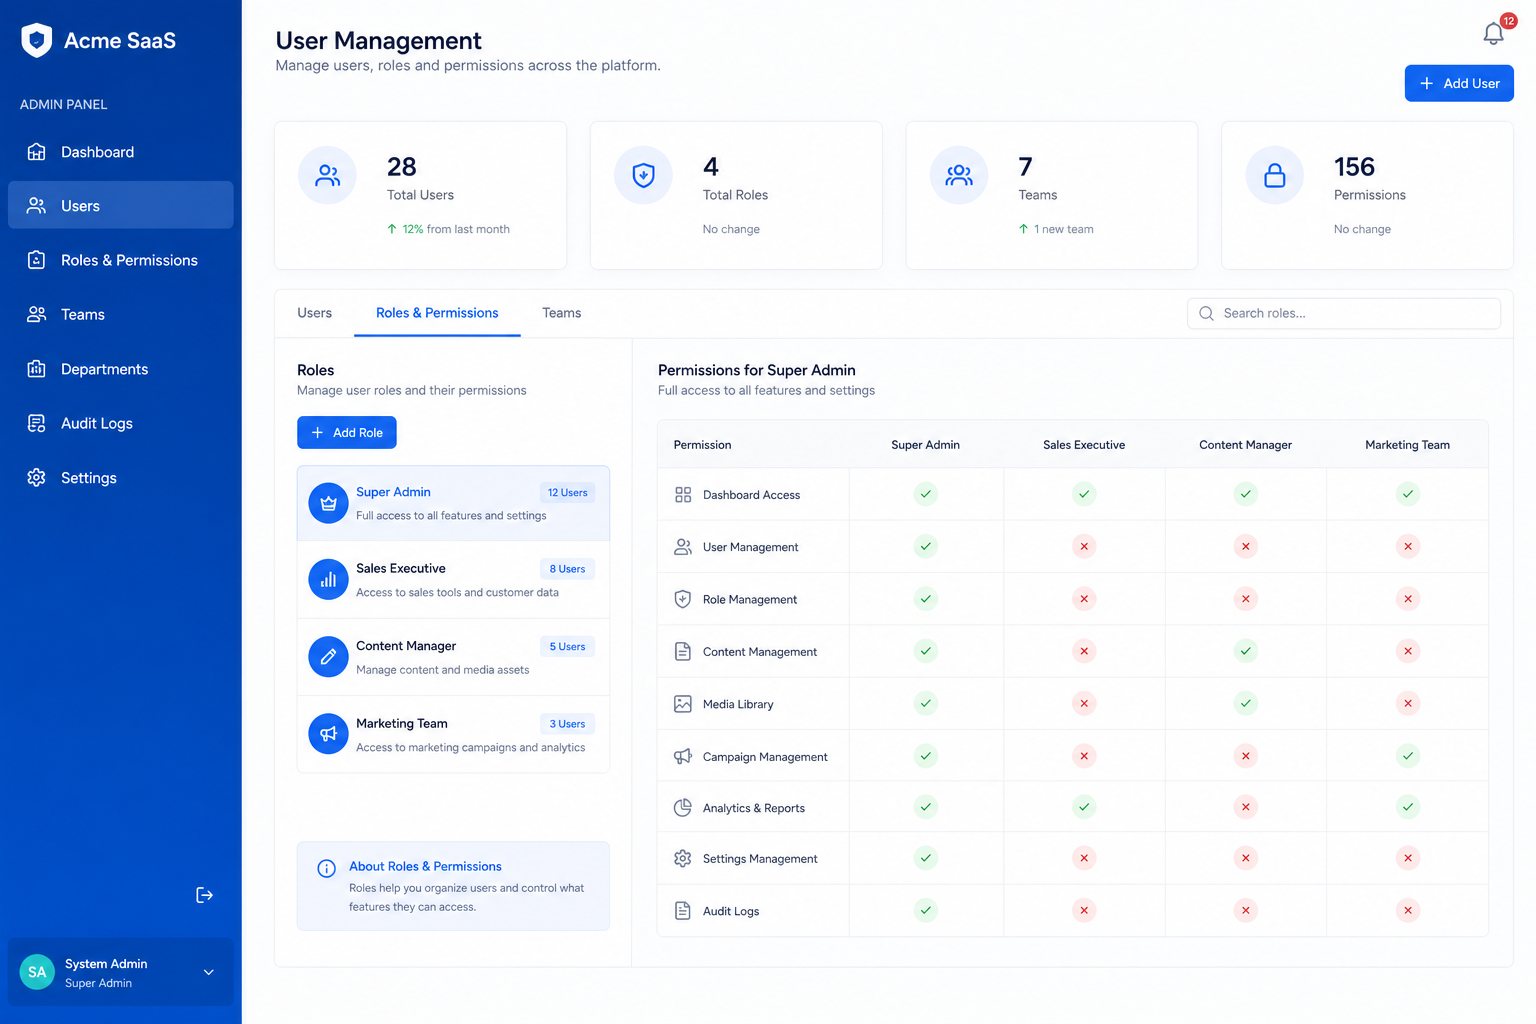Click the Role Management shield icon
Viewport: 1536px width, 1024px height.
click(x=683, y=599)
